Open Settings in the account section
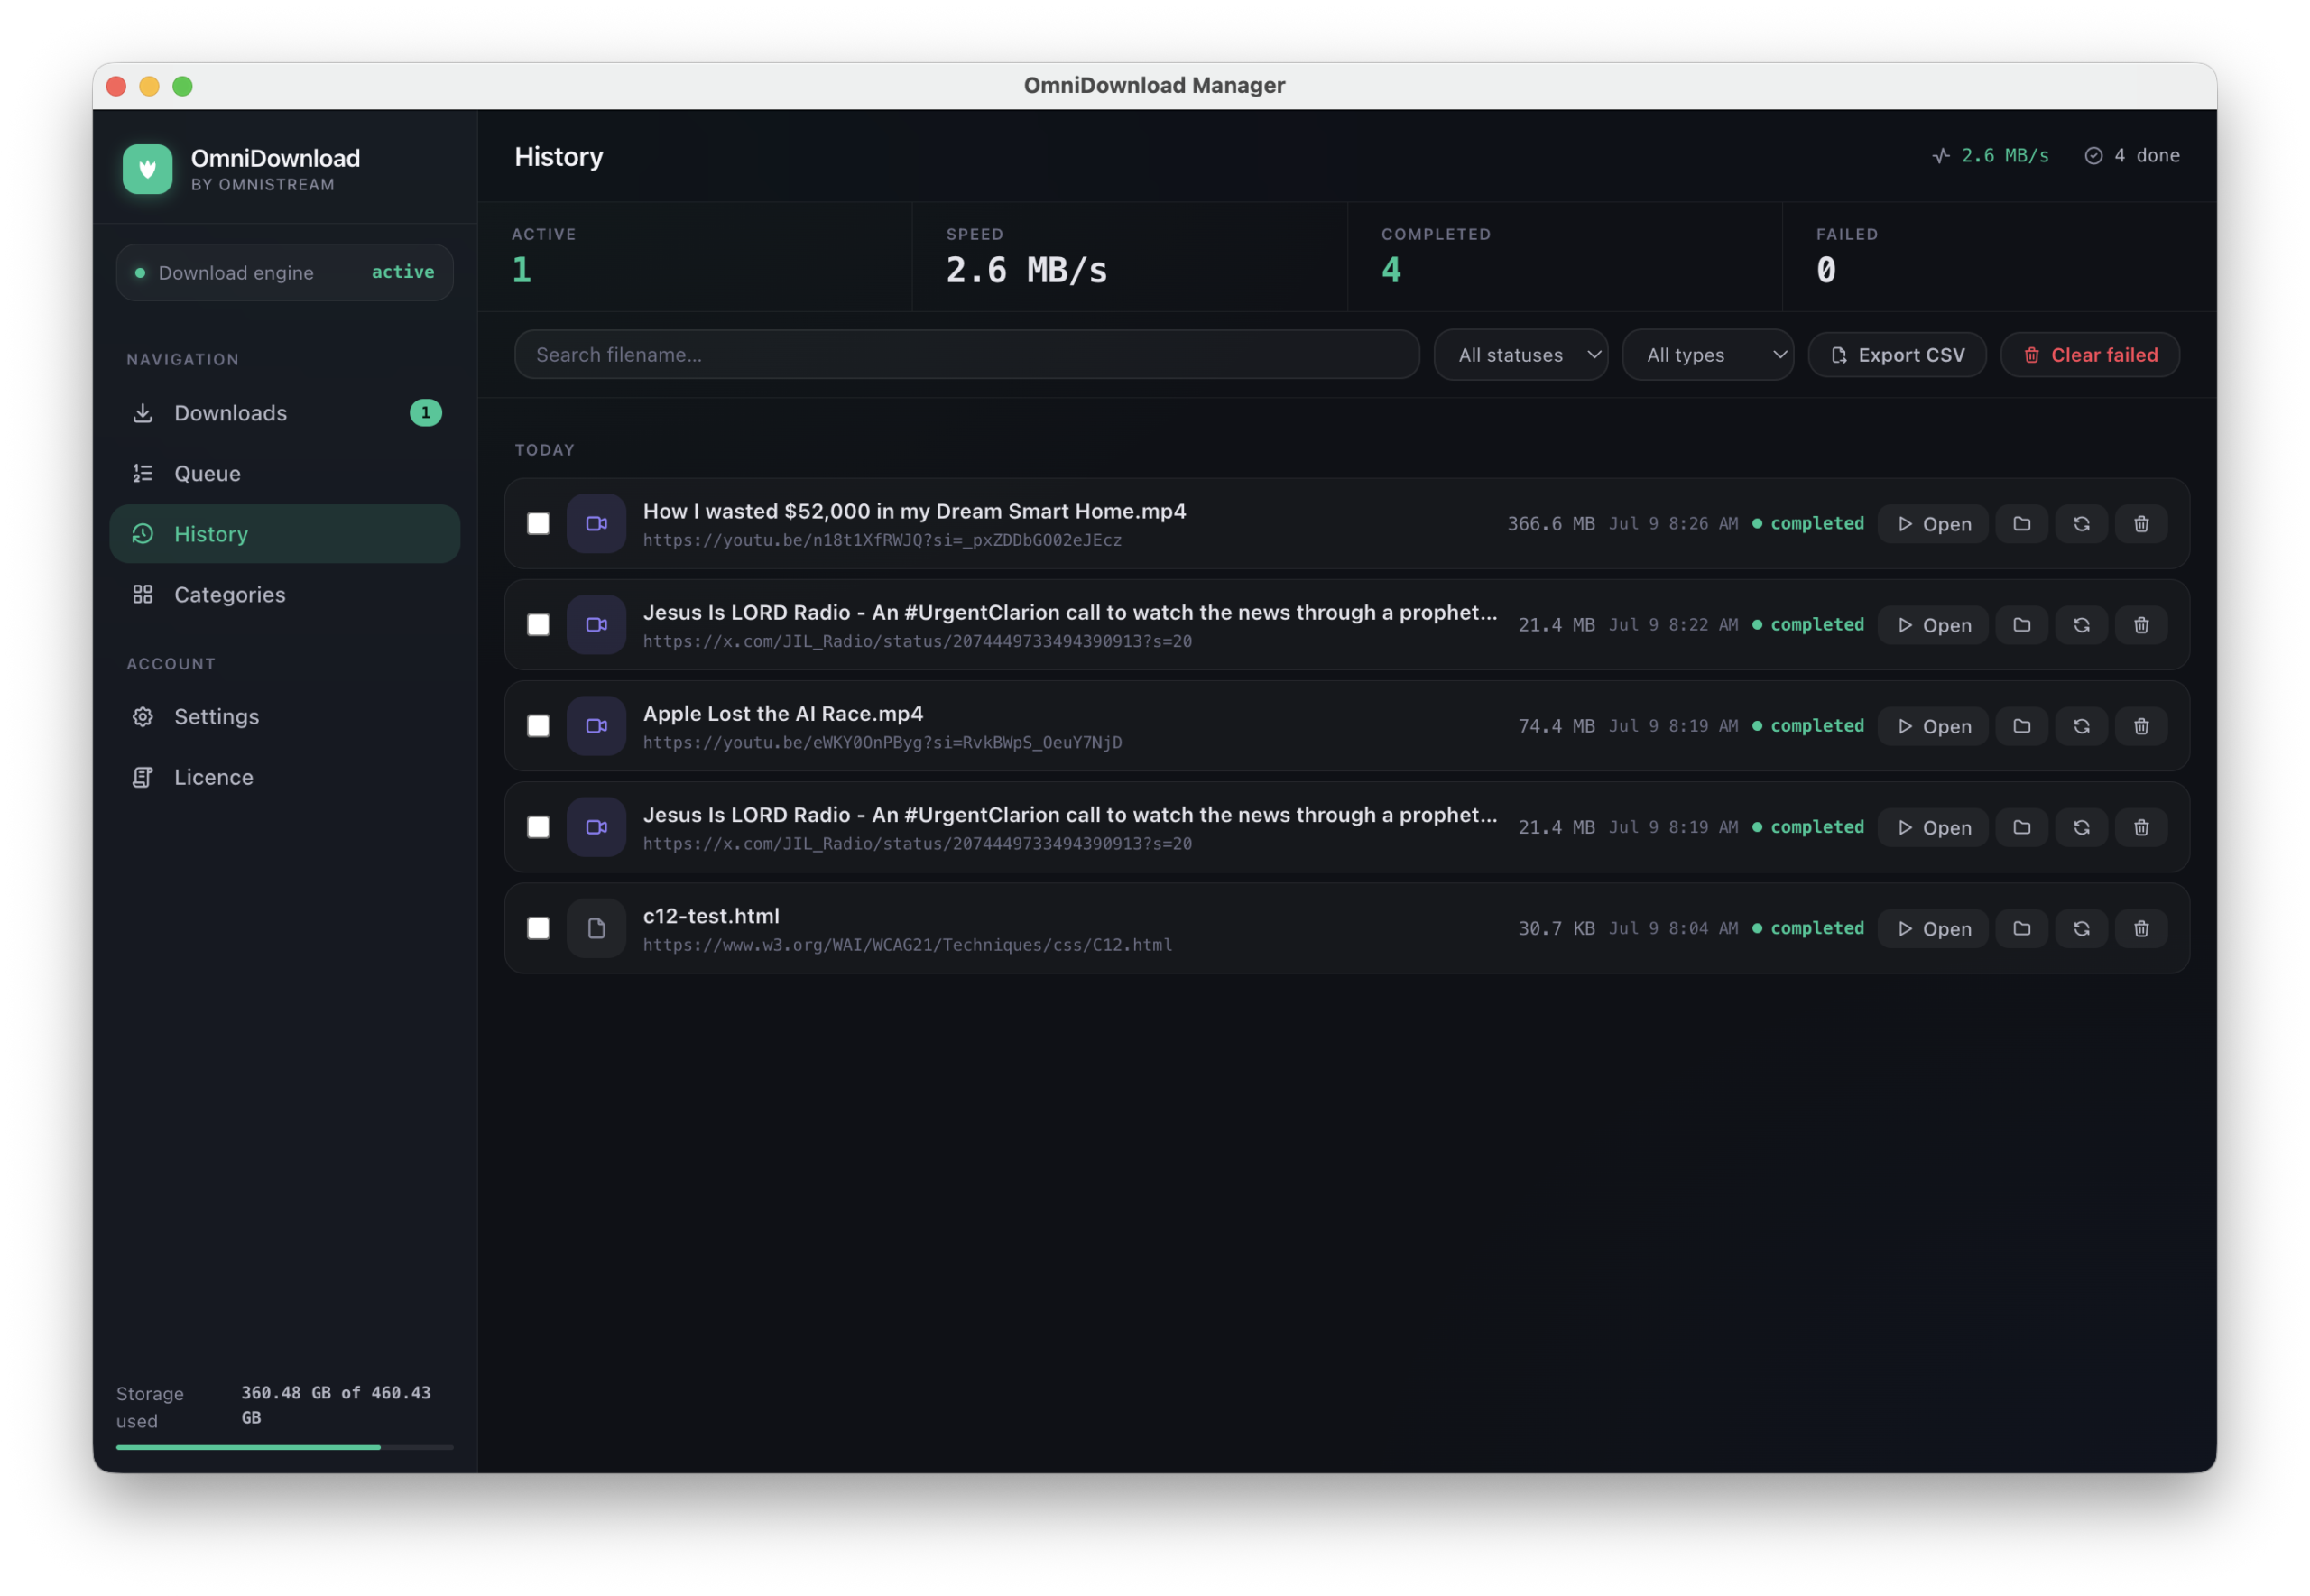 (x=285, y=717)
